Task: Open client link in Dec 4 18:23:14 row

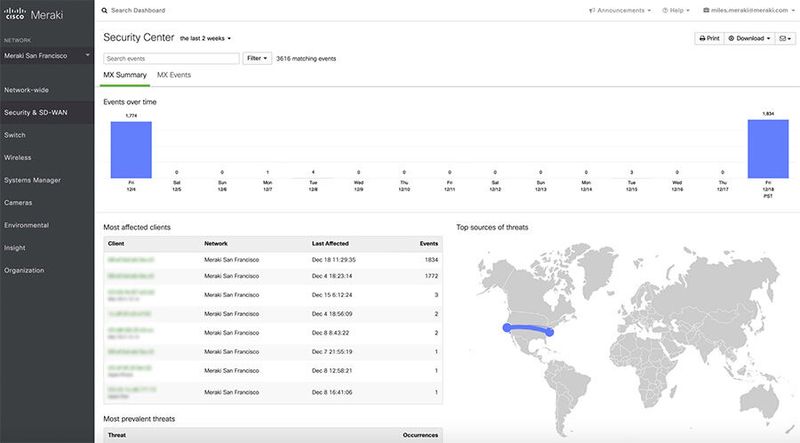Action: coord(131,276)
